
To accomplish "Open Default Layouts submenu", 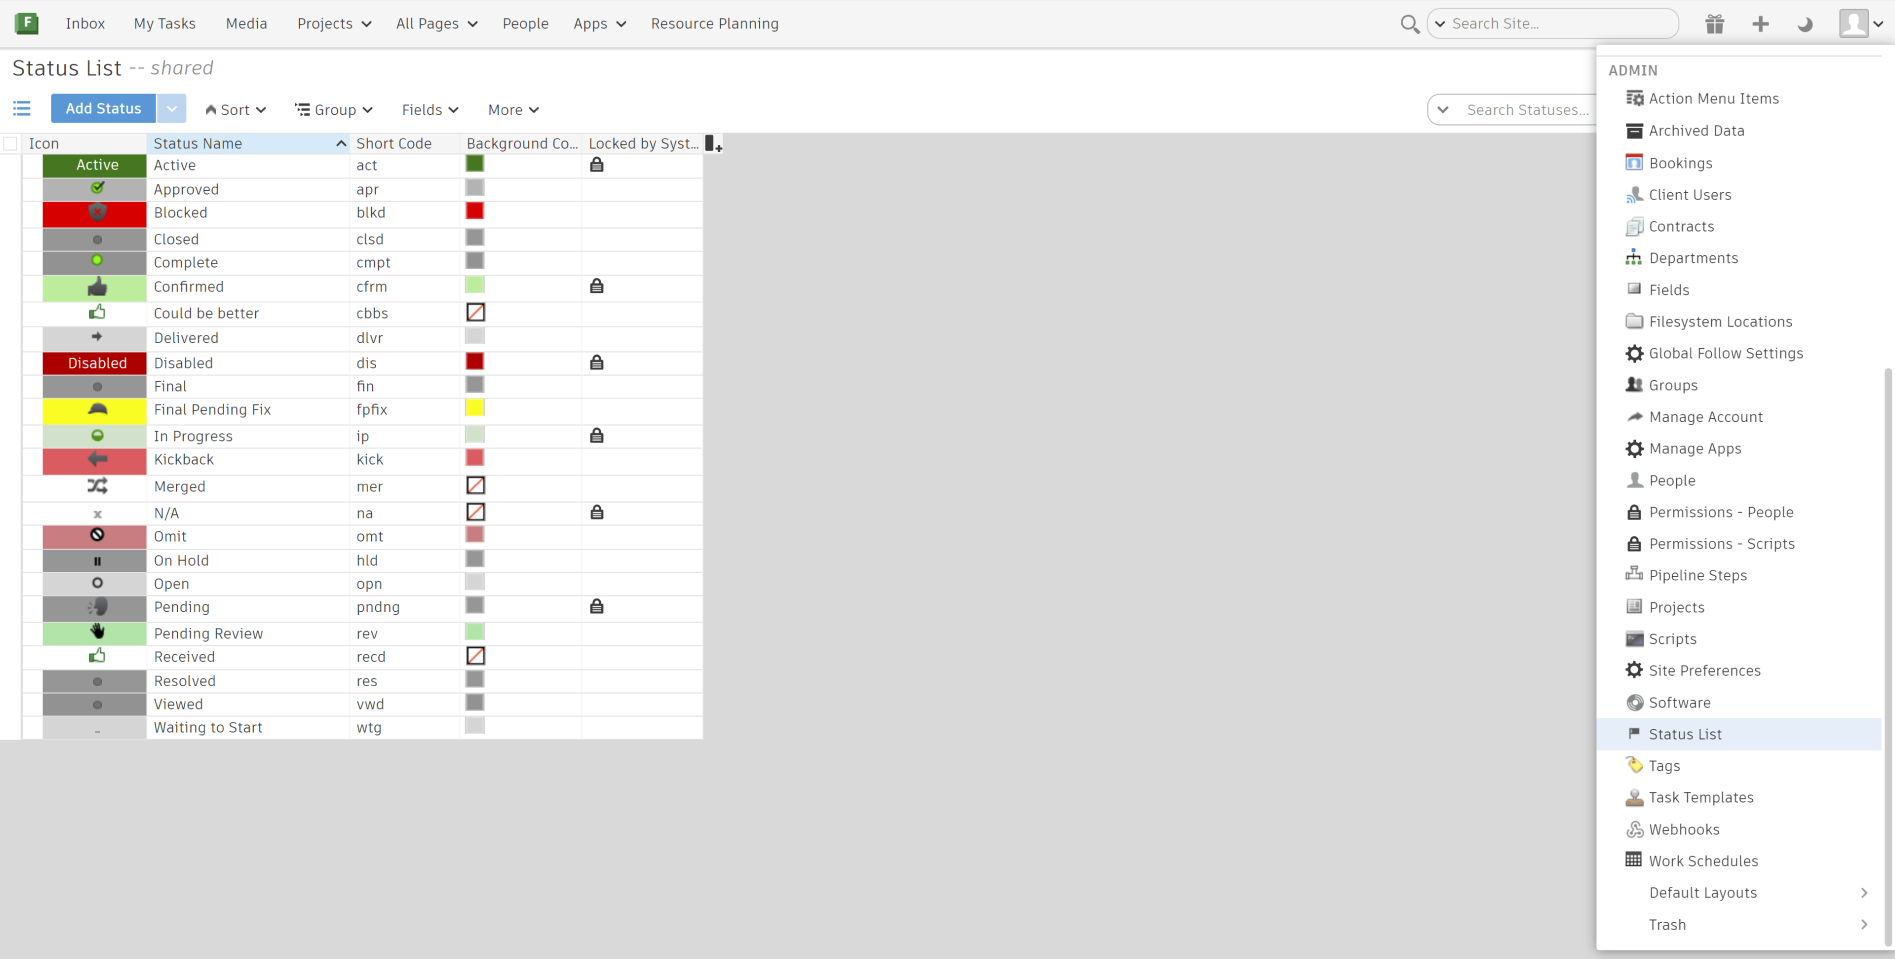I will click(1738, 893).
